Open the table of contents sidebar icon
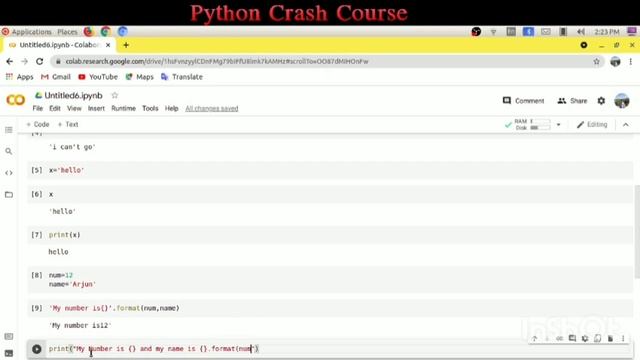Image resolution: width=640 pixels, height=360 pixels. (9, 130)
